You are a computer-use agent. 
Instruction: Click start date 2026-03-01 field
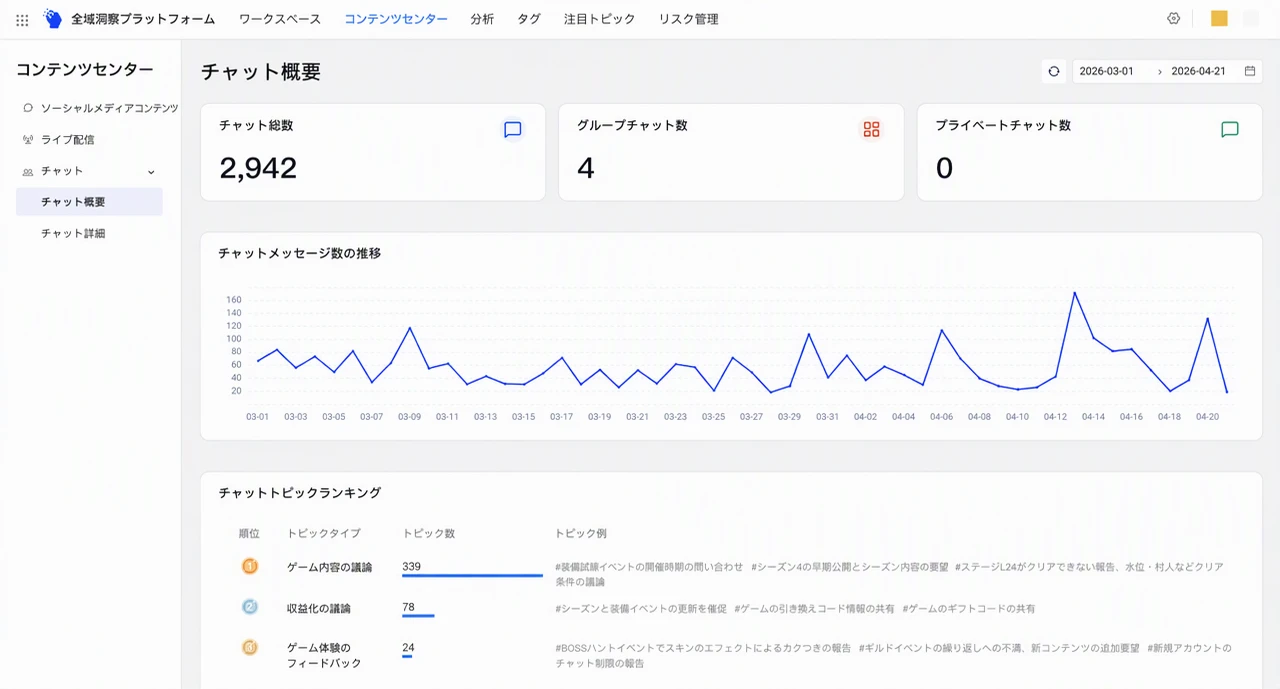[x=1106, y=71]
